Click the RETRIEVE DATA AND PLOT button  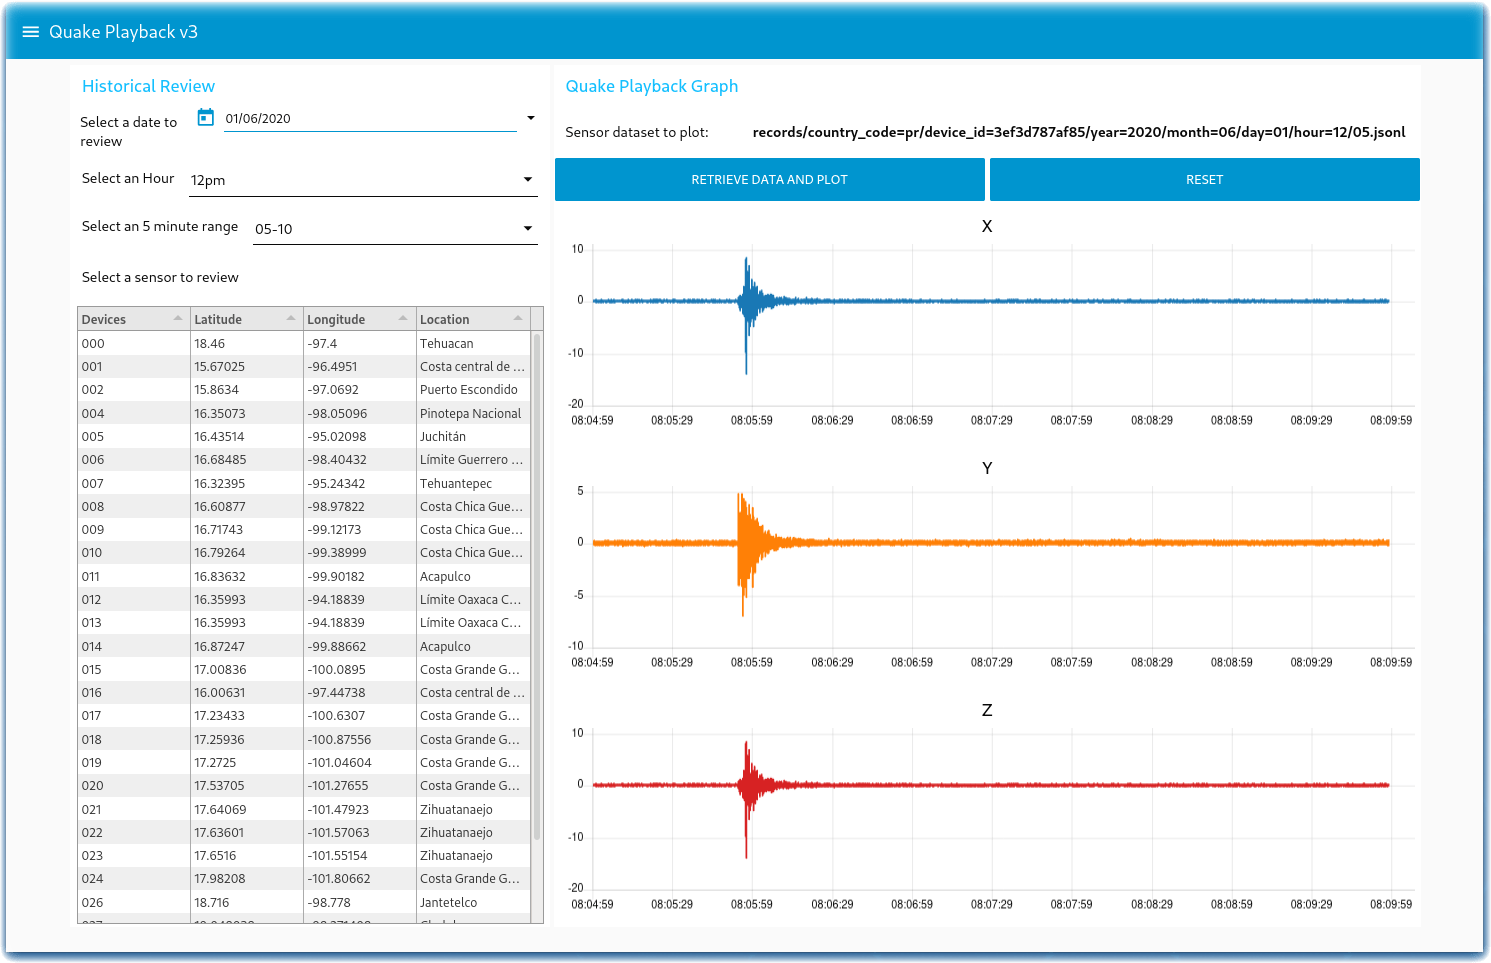pos(770,180)
